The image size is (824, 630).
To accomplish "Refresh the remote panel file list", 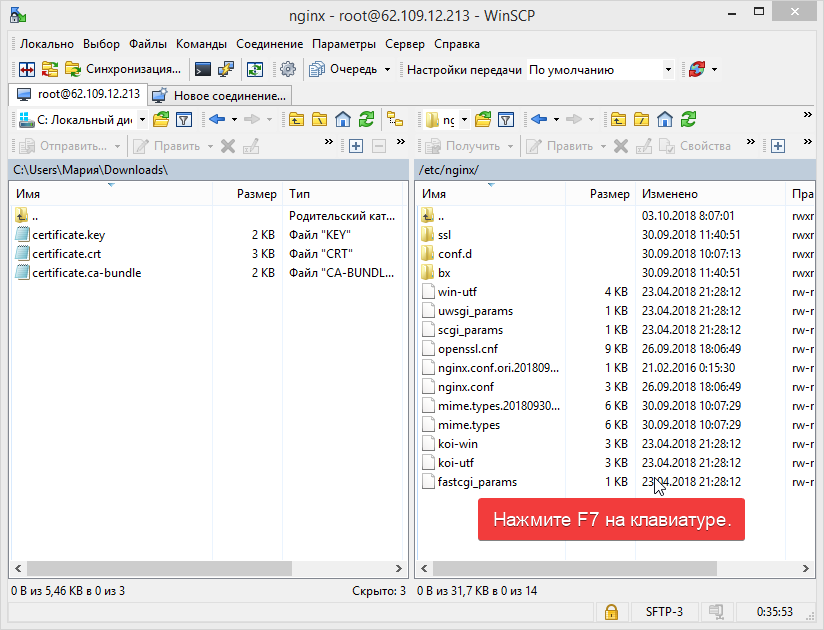I will coord(688,120).
